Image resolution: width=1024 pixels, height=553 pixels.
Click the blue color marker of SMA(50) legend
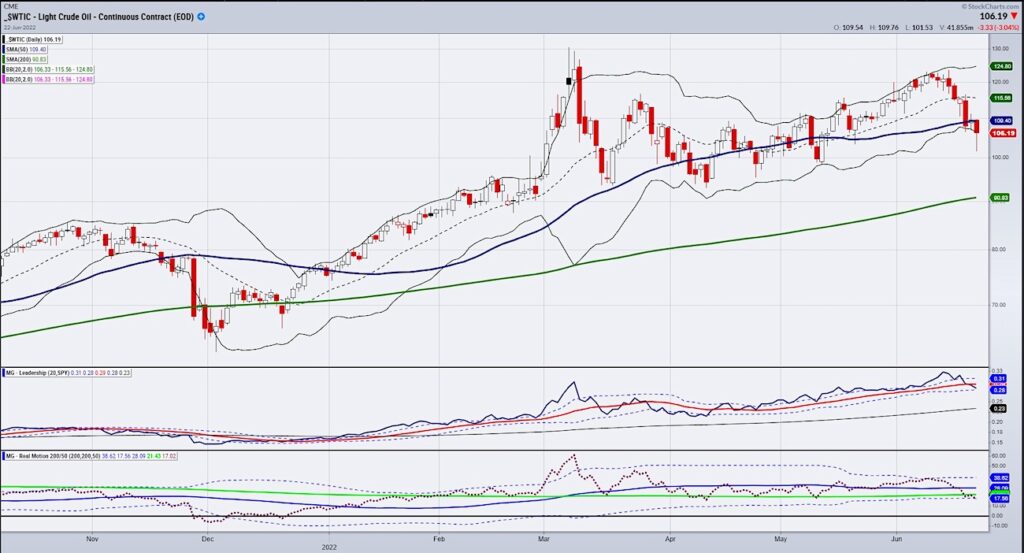tap(4, 50)
